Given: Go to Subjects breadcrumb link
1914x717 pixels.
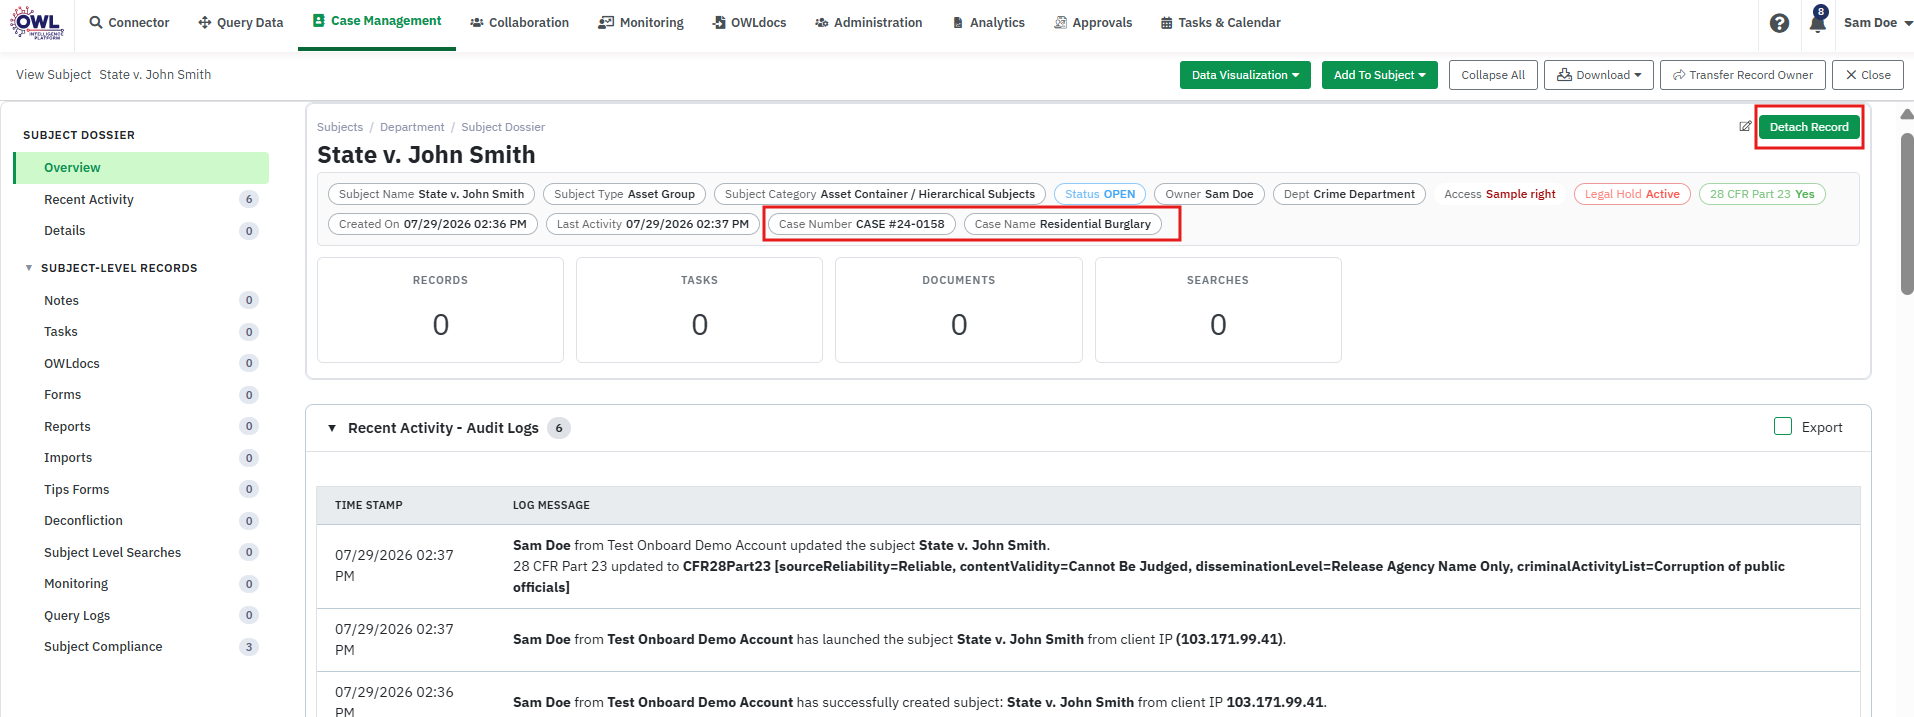Looking at the screenshot, I should 340,127.
